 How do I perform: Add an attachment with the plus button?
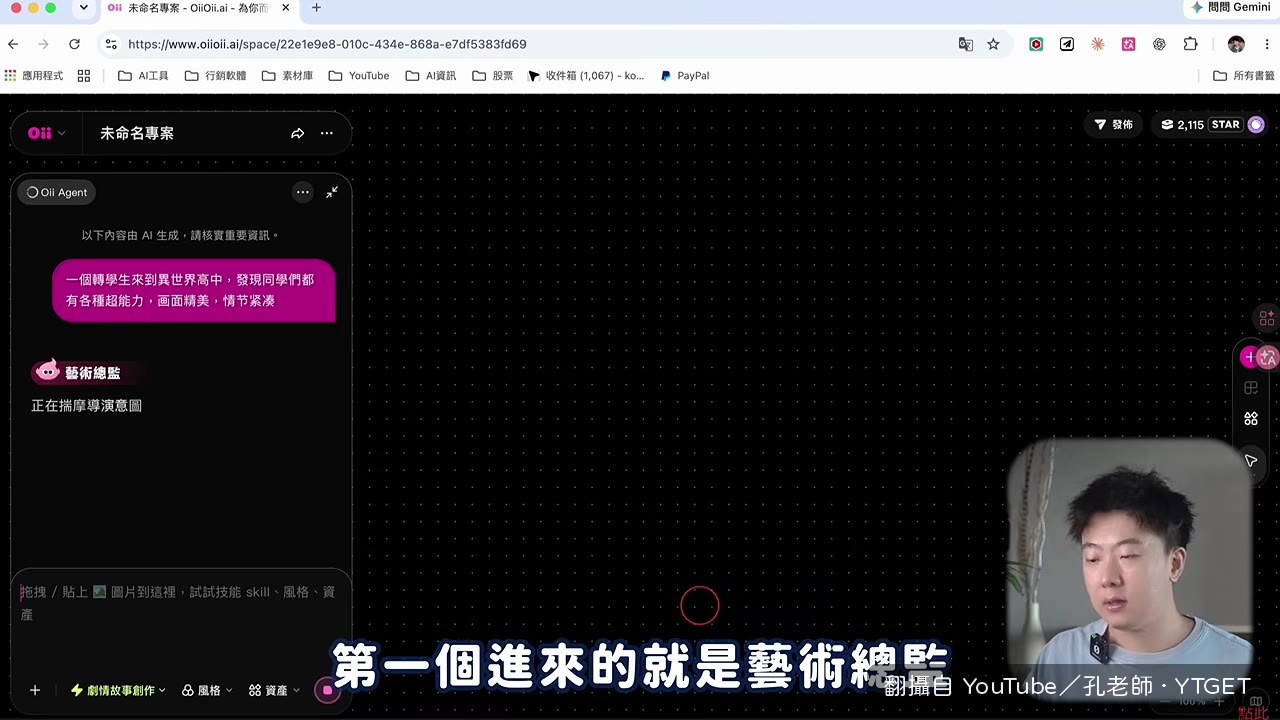click(35, 690)
